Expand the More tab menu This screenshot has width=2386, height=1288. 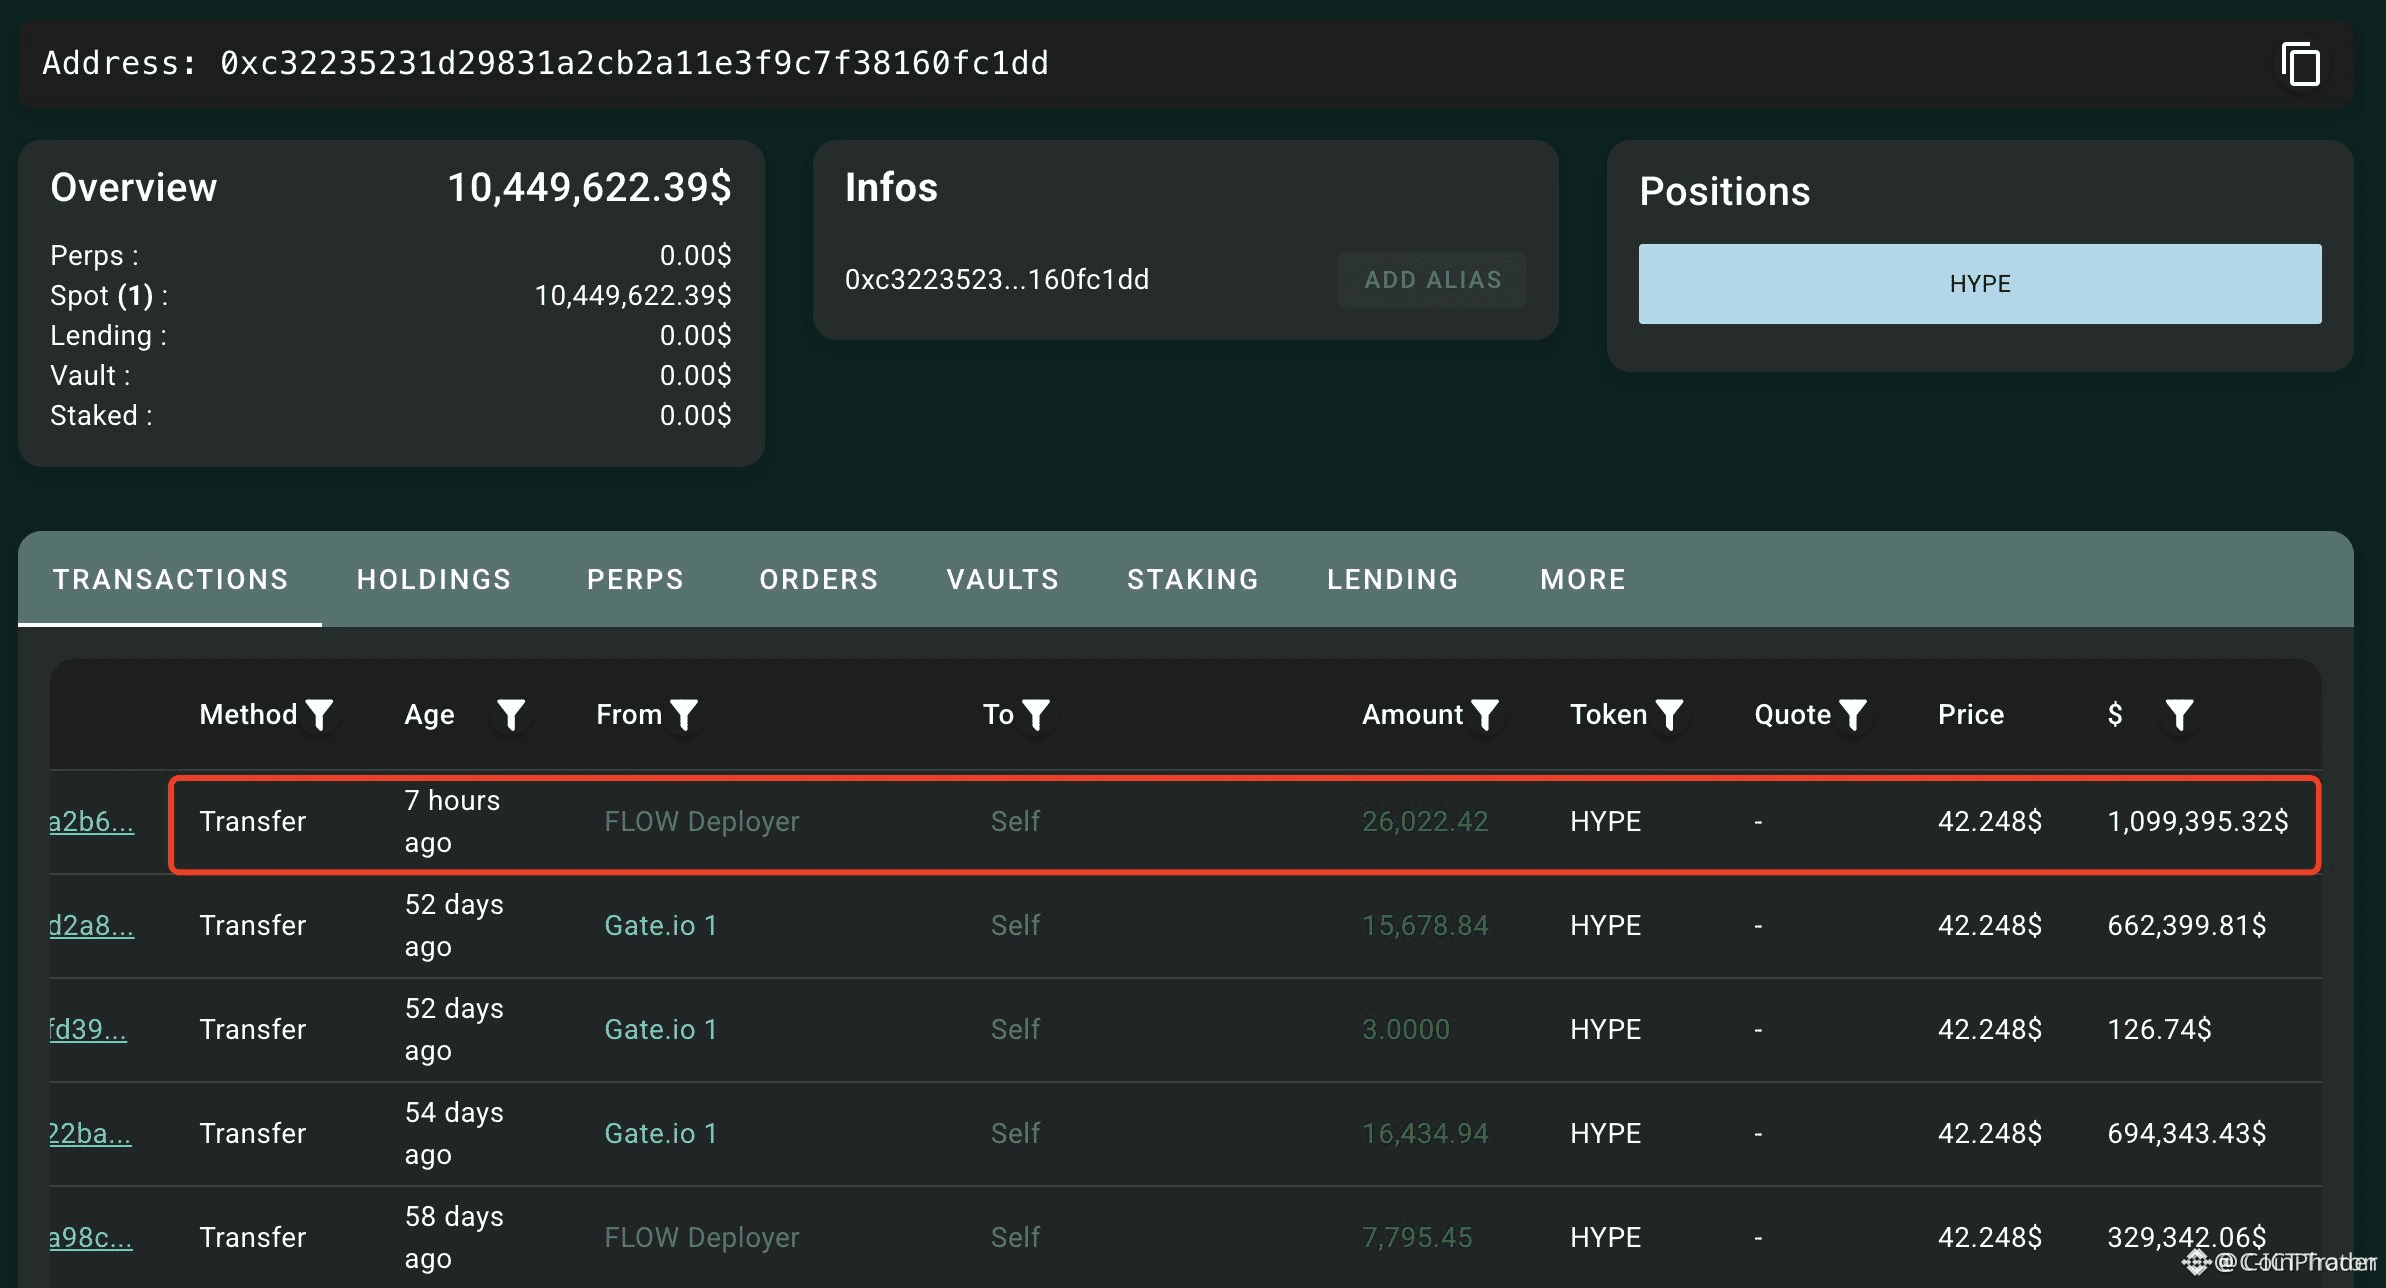coord(1583,579)
